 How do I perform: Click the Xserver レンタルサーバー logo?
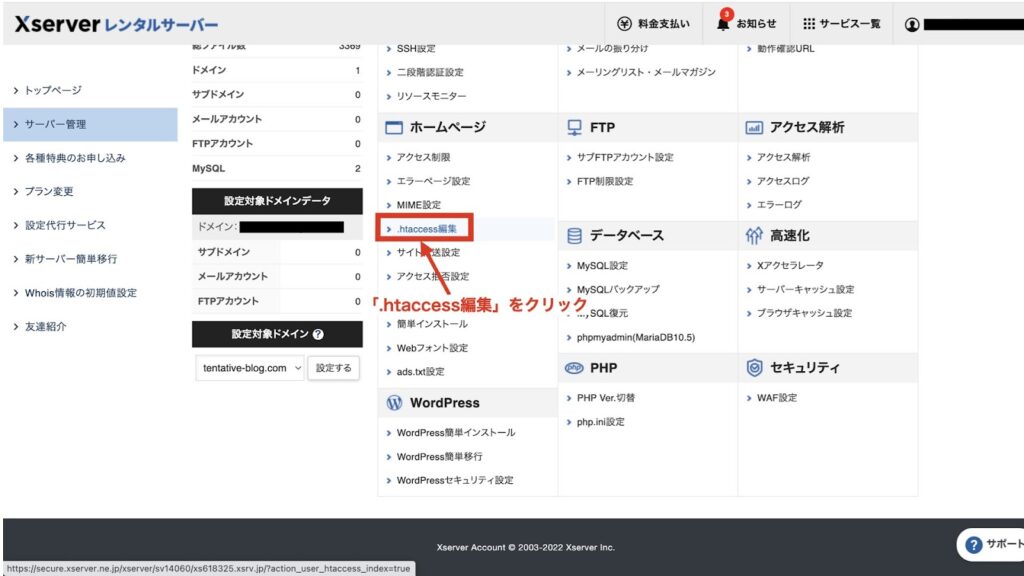tap(116, 25)
